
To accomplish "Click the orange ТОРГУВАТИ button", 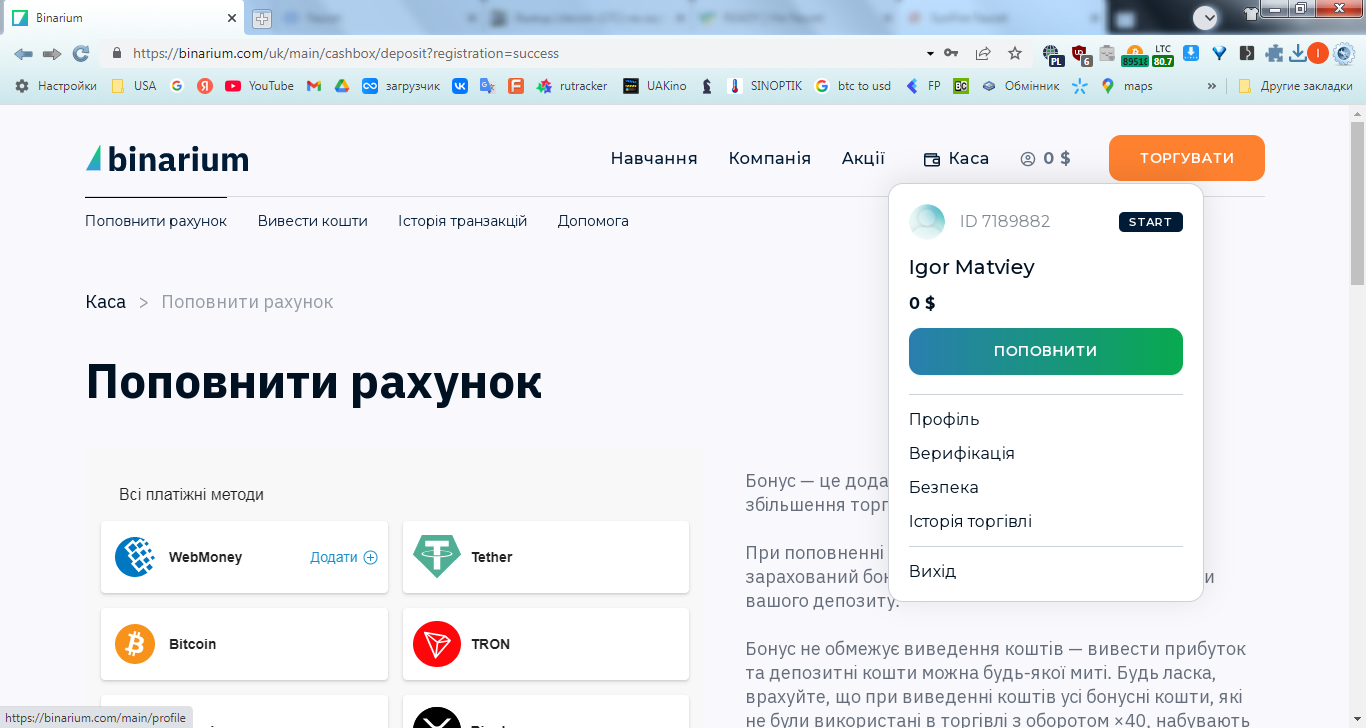I will 1187,158.
